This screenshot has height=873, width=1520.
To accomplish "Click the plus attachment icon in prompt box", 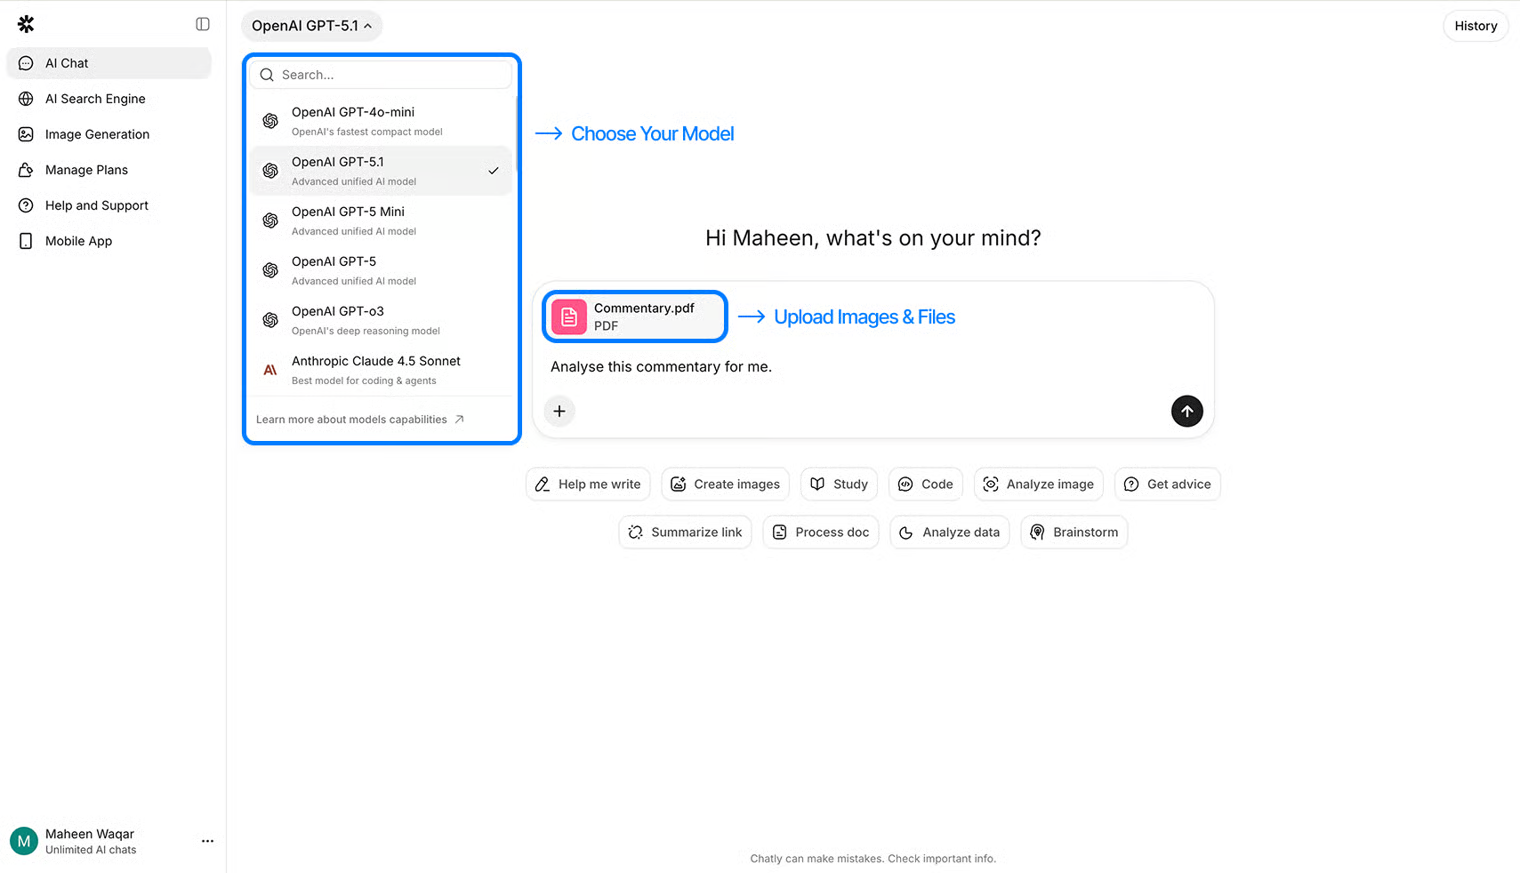I will point(559,411).
